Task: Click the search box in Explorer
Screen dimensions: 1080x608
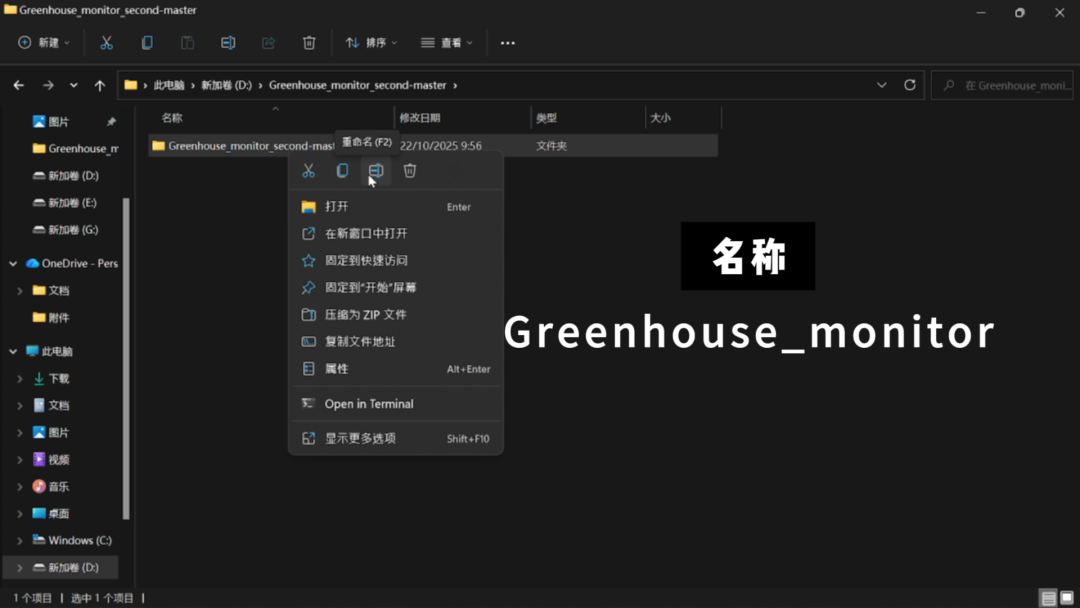Action: click(x=1005, y=86)
